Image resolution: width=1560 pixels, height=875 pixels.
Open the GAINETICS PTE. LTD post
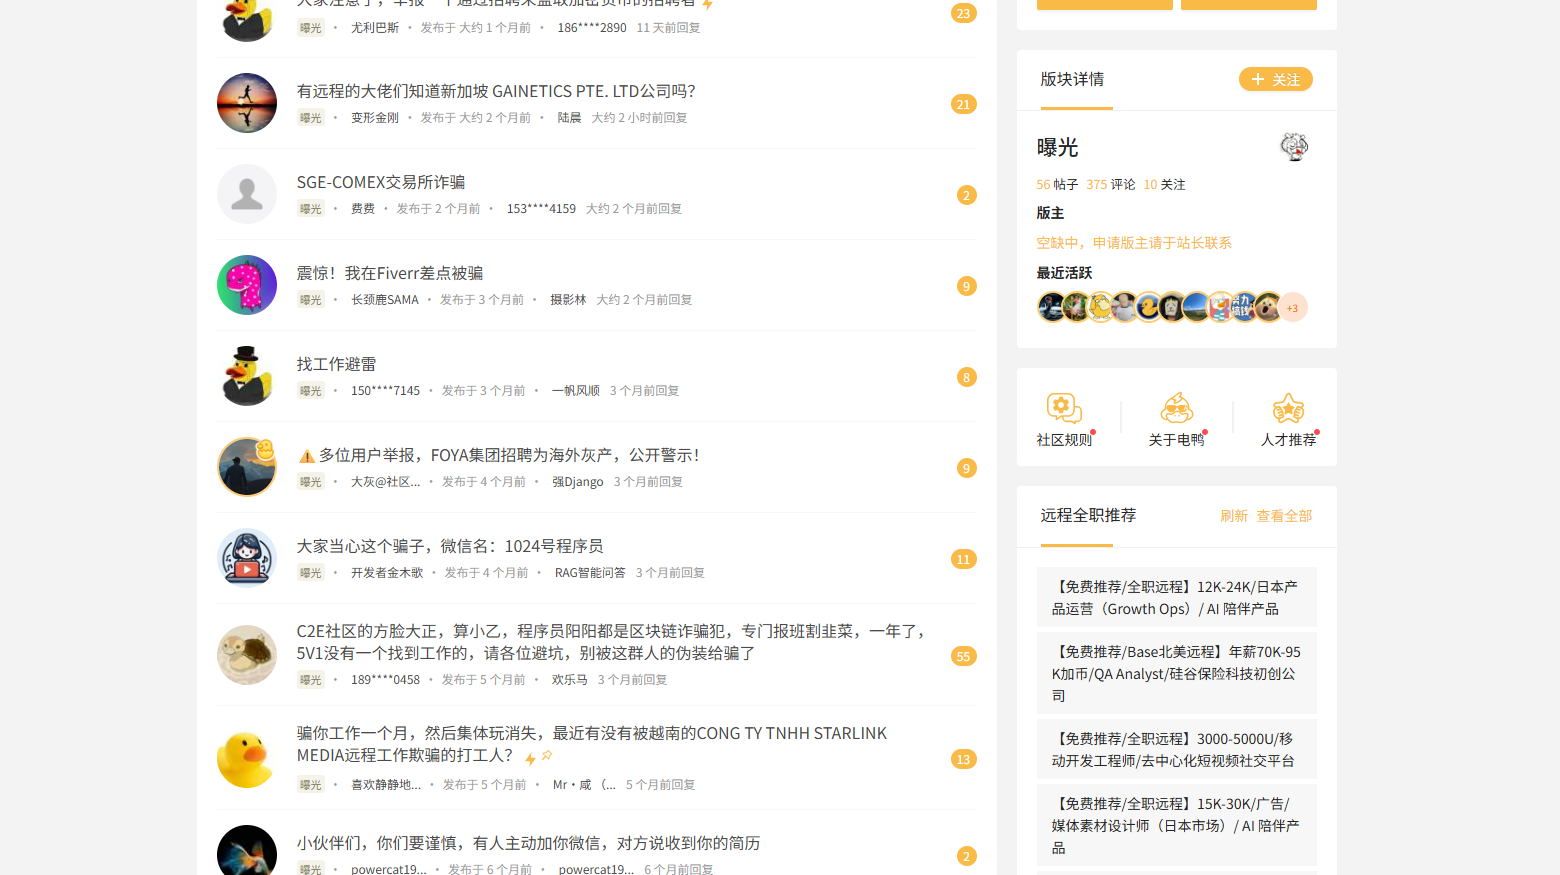click(495, 91)
